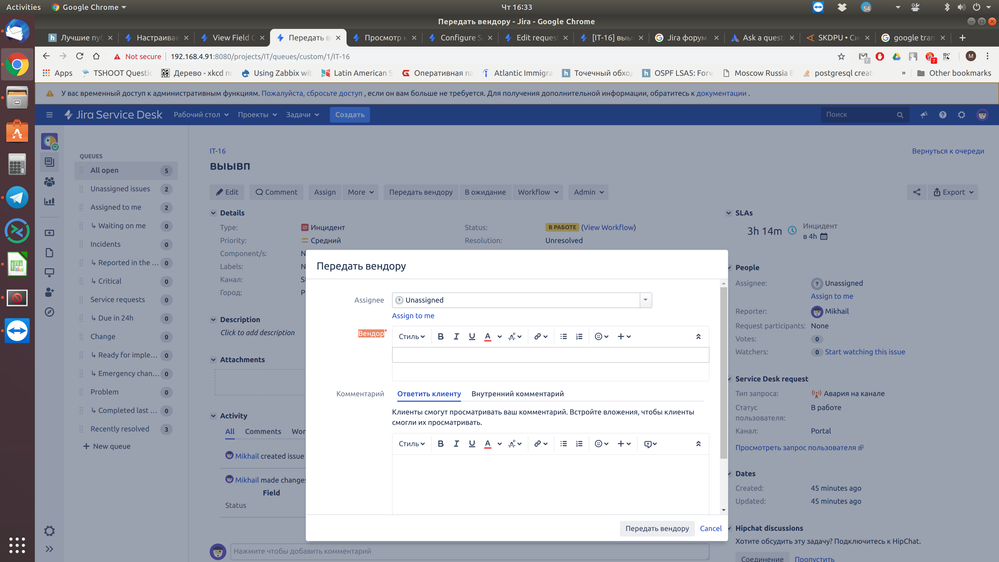Collapse the Activity section
999x562 pixels.
tap(213, 415)
